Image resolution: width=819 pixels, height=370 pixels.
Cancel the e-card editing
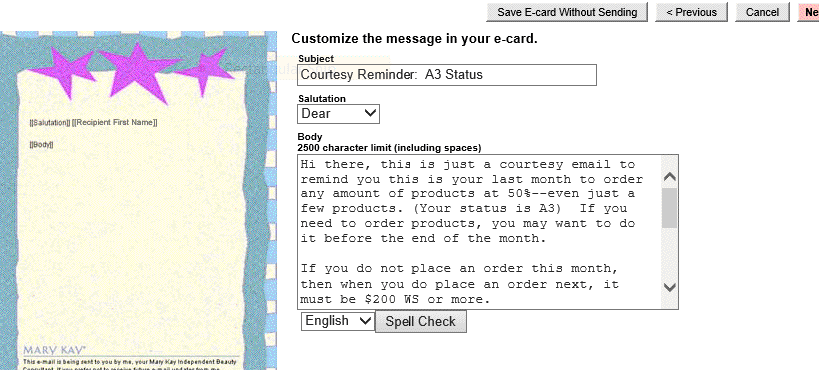tap(762, 12)
